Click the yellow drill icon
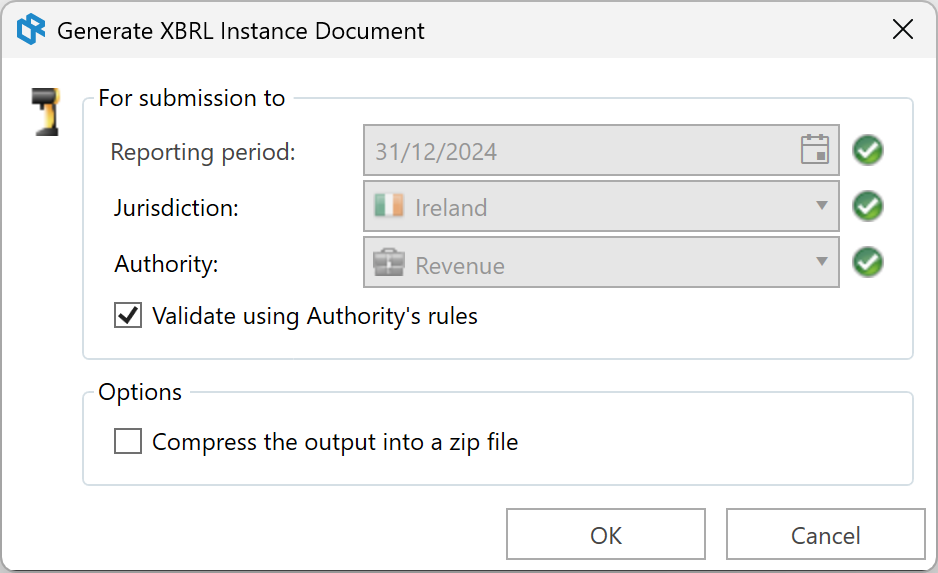Screen dimensions: 938x573 (45, 111)
